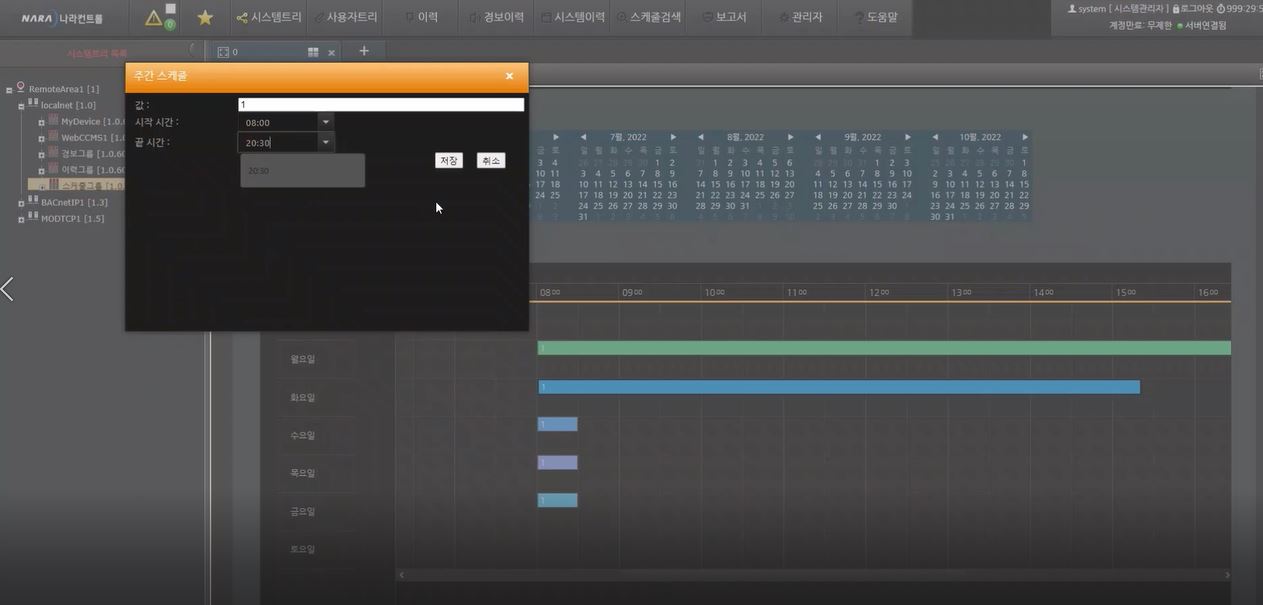Click the alarm warning triangle icon
The image size is (1263, 605).
tap(153, 17)
